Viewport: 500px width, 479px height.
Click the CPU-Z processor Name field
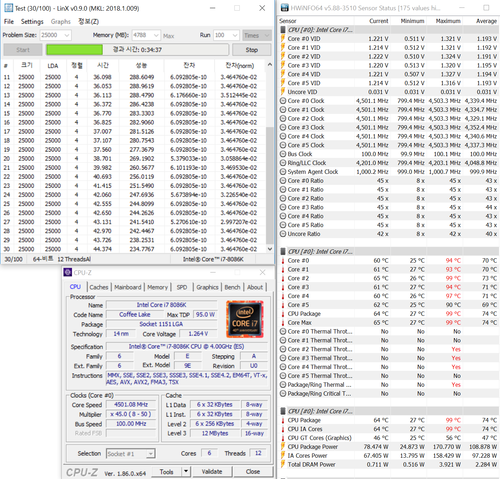point(161,305)
